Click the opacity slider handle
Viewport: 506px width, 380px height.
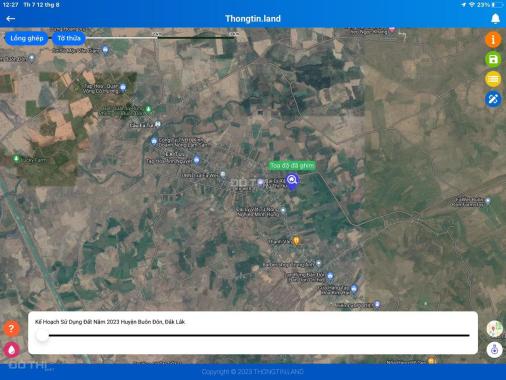42,335
